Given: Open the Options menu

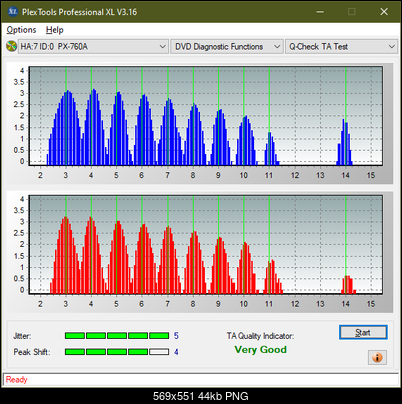Looking at the screenshot, I should coord(21,30).
